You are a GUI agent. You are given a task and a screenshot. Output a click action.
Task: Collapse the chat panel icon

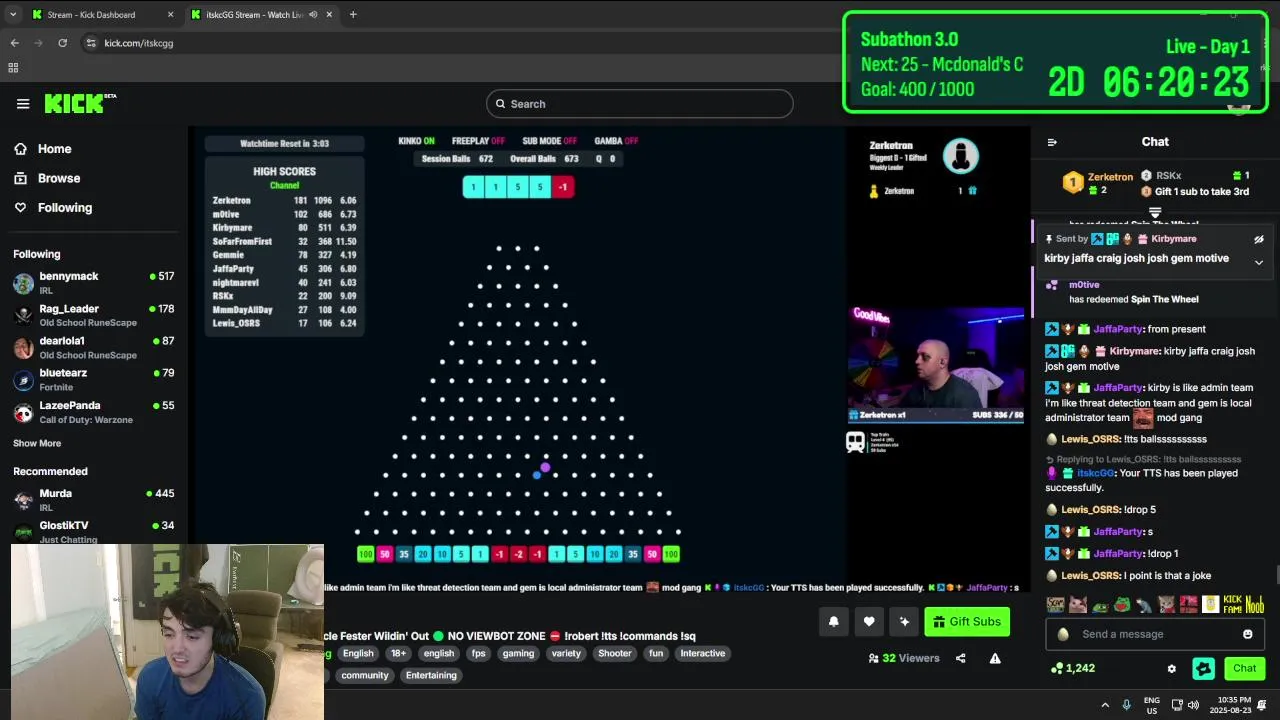1052,142
